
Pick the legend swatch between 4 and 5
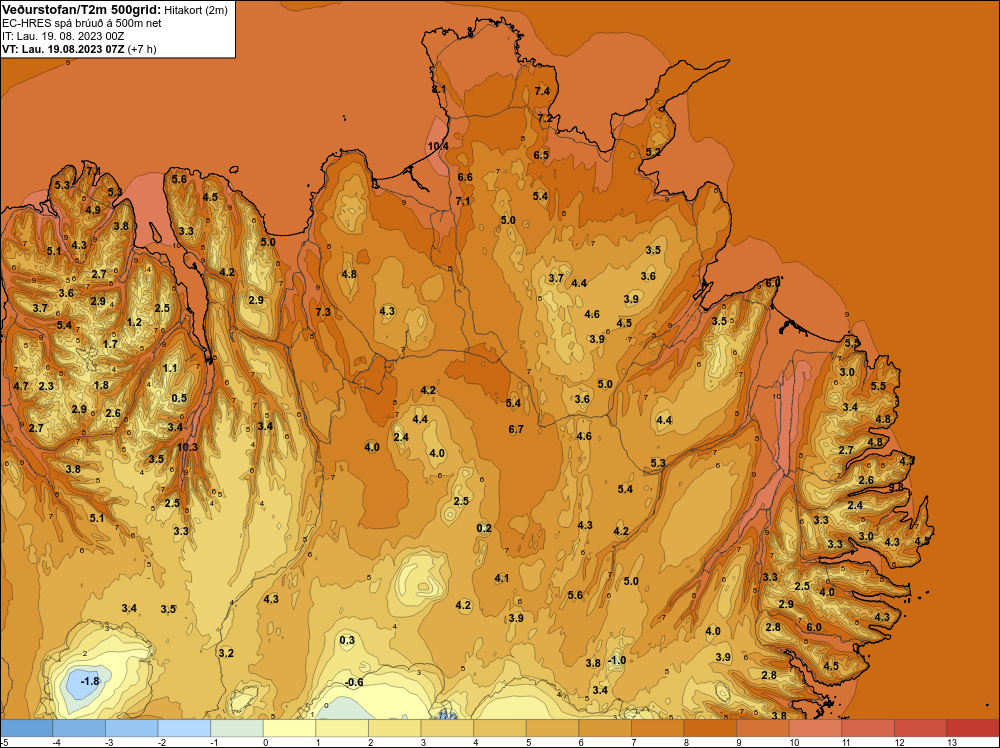coord(499,728)
